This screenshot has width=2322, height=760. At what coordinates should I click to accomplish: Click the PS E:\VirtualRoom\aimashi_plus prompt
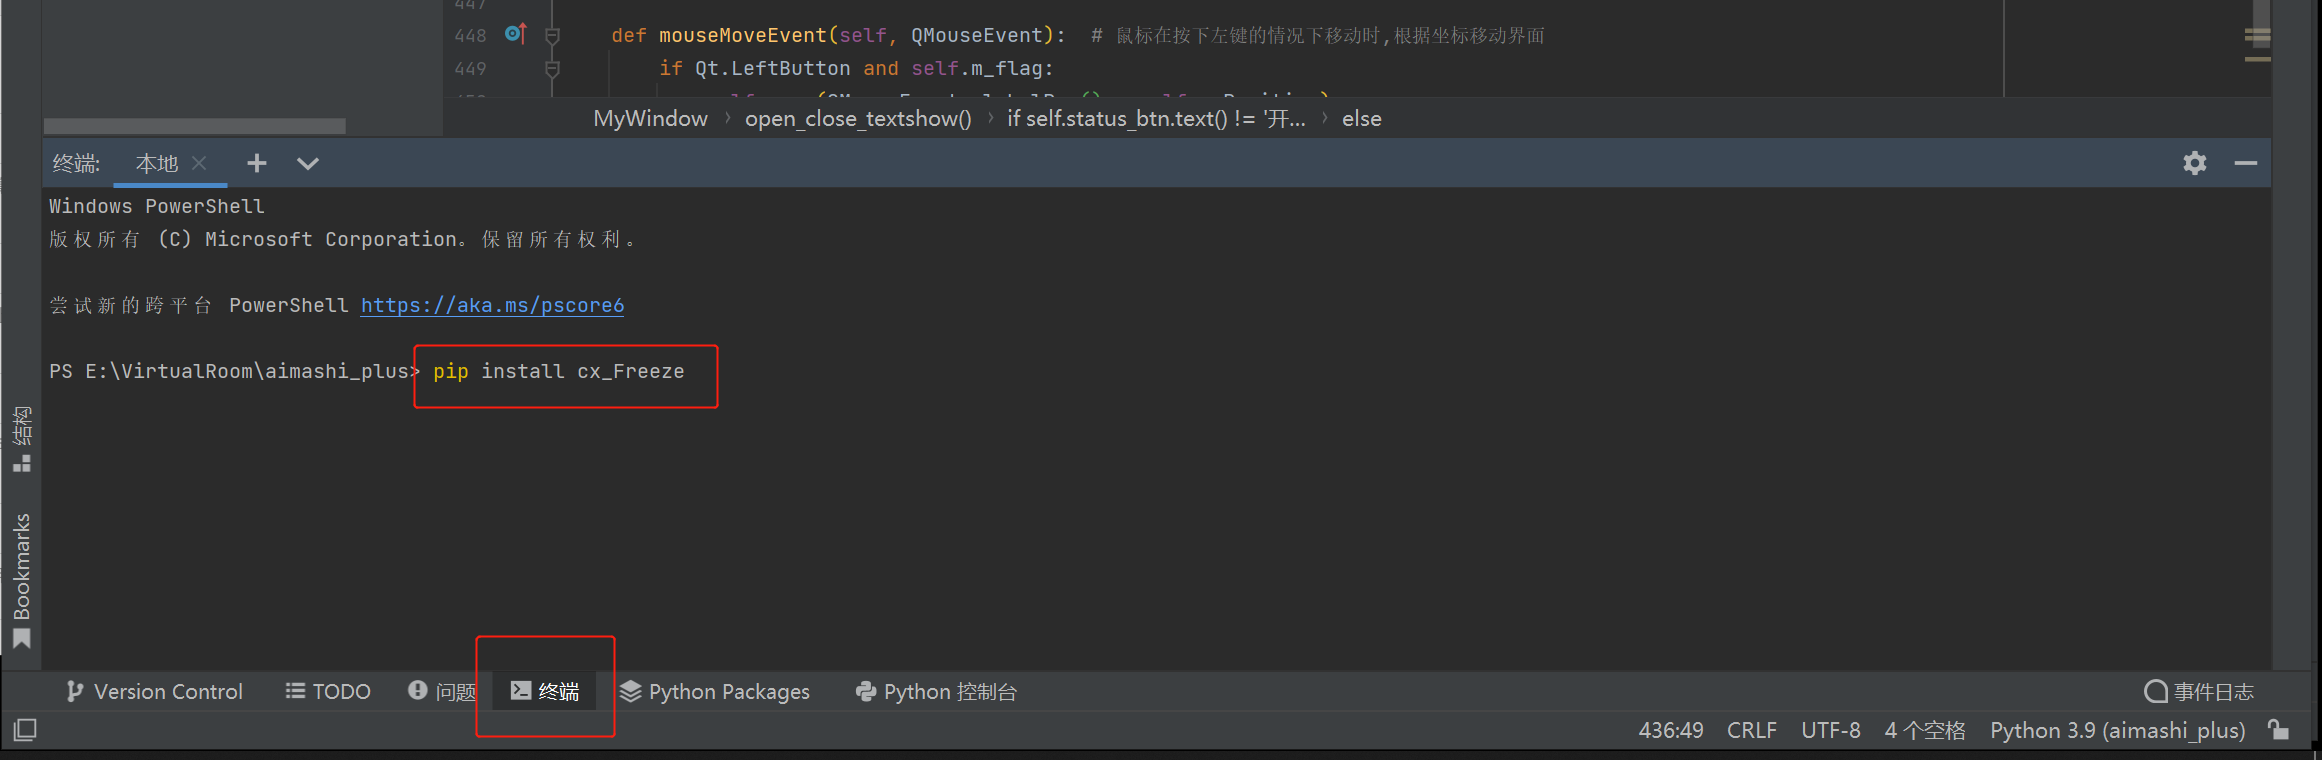(x=234, y=371)
